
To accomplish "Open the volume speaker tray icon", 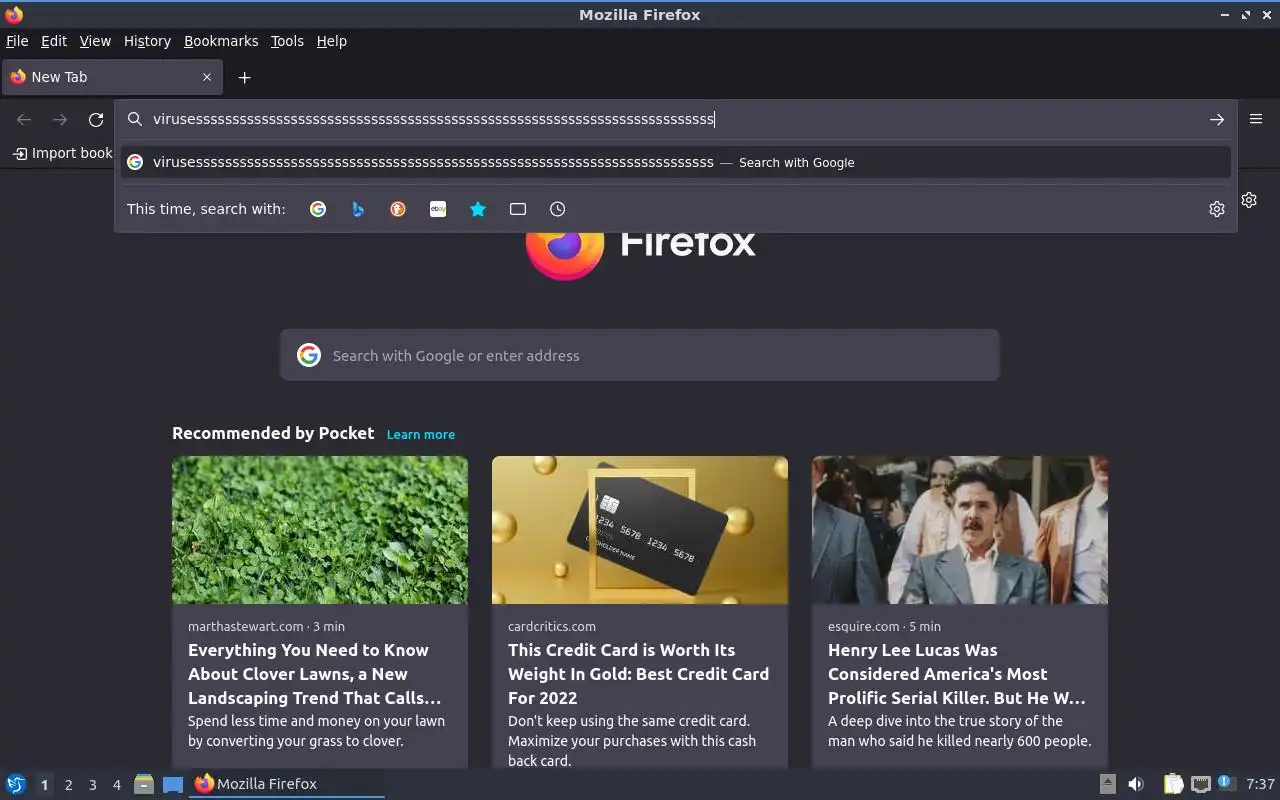I will (x=1136, y=784).
